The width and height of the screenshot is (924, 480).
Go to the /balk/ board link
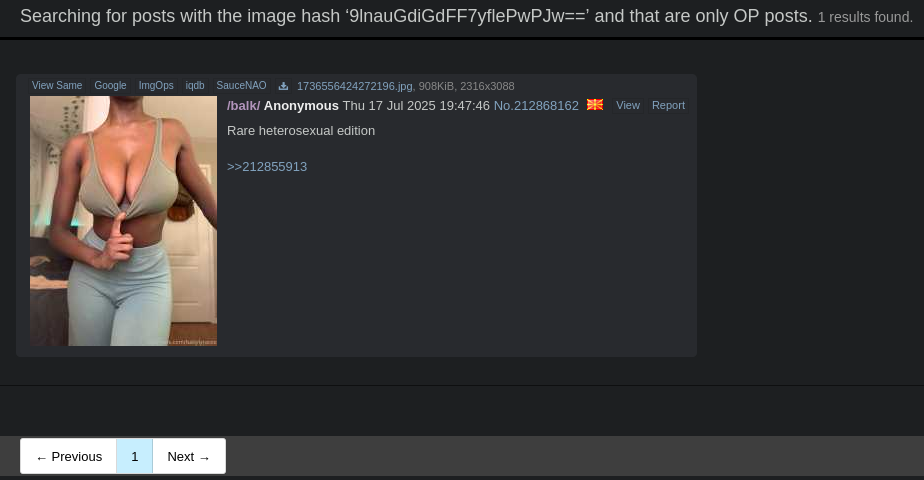(243, 106)
